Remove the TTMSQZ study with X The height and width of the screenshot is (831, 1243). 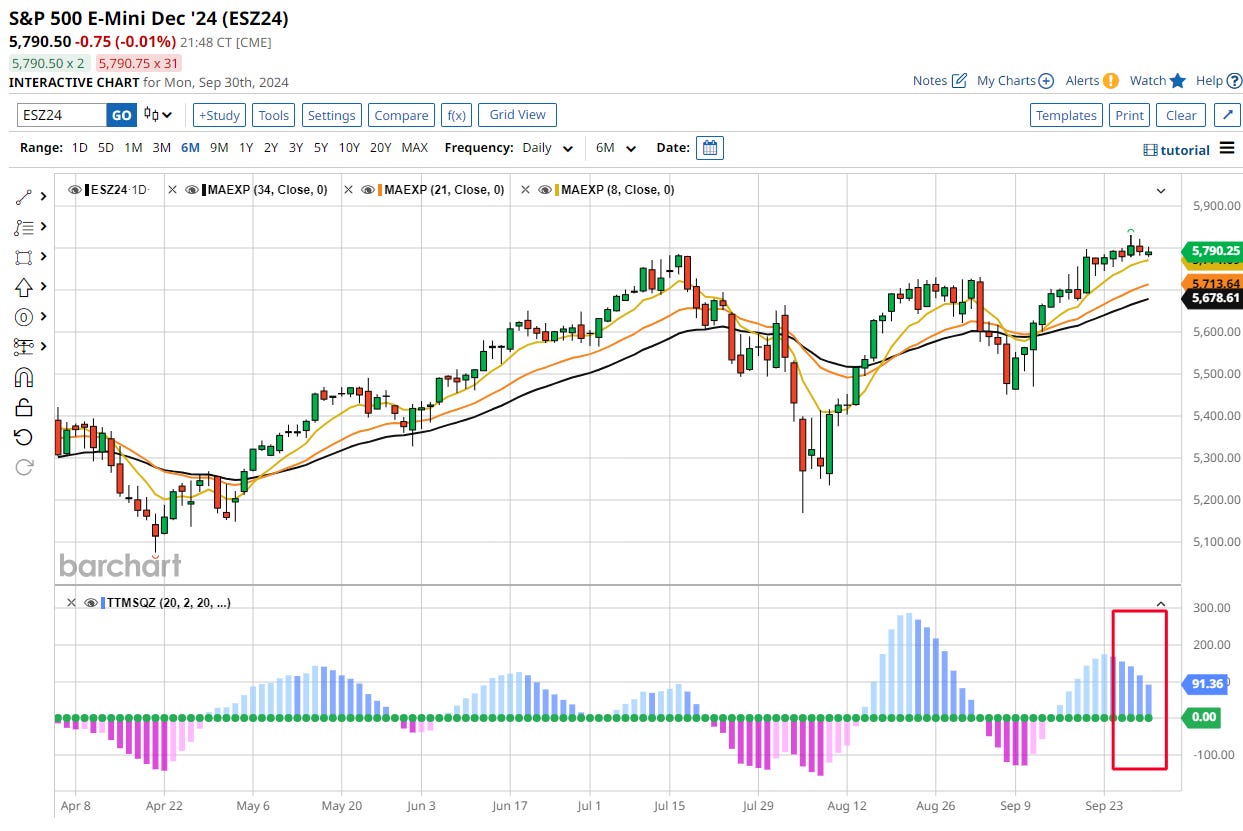[71, 603]
